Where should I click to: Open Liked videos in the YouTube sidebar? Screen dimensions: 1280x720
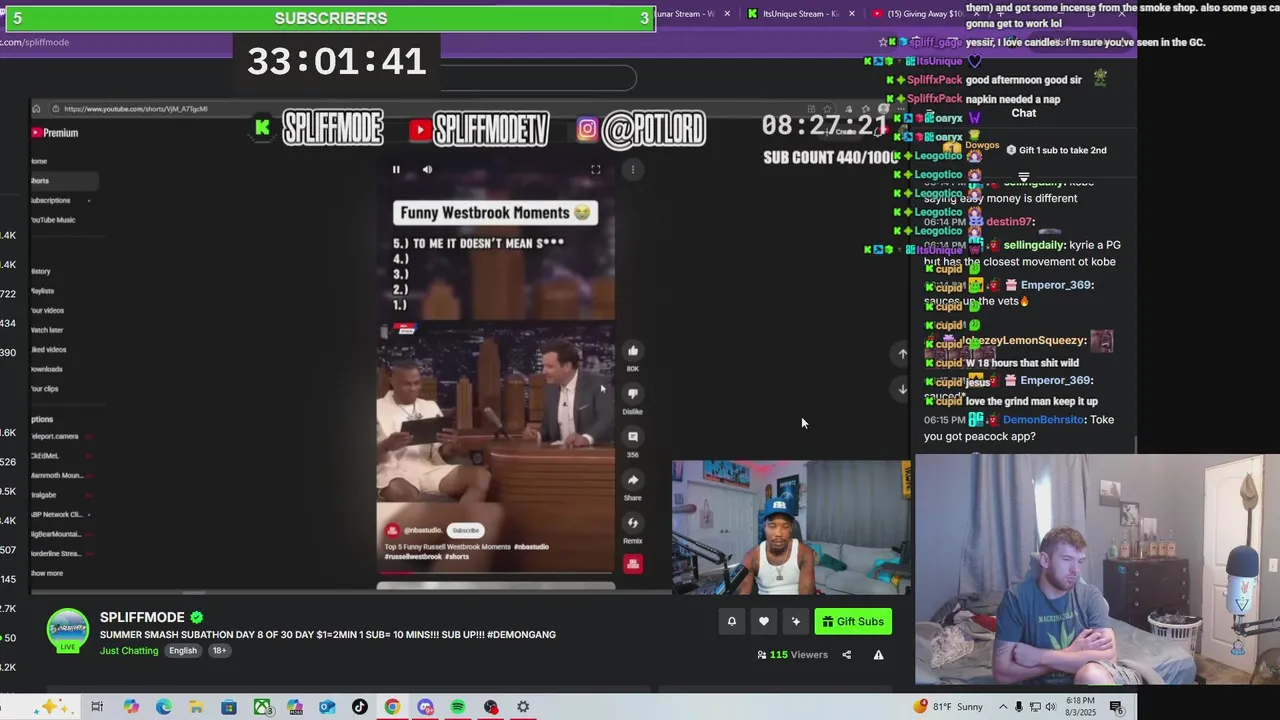49,349
